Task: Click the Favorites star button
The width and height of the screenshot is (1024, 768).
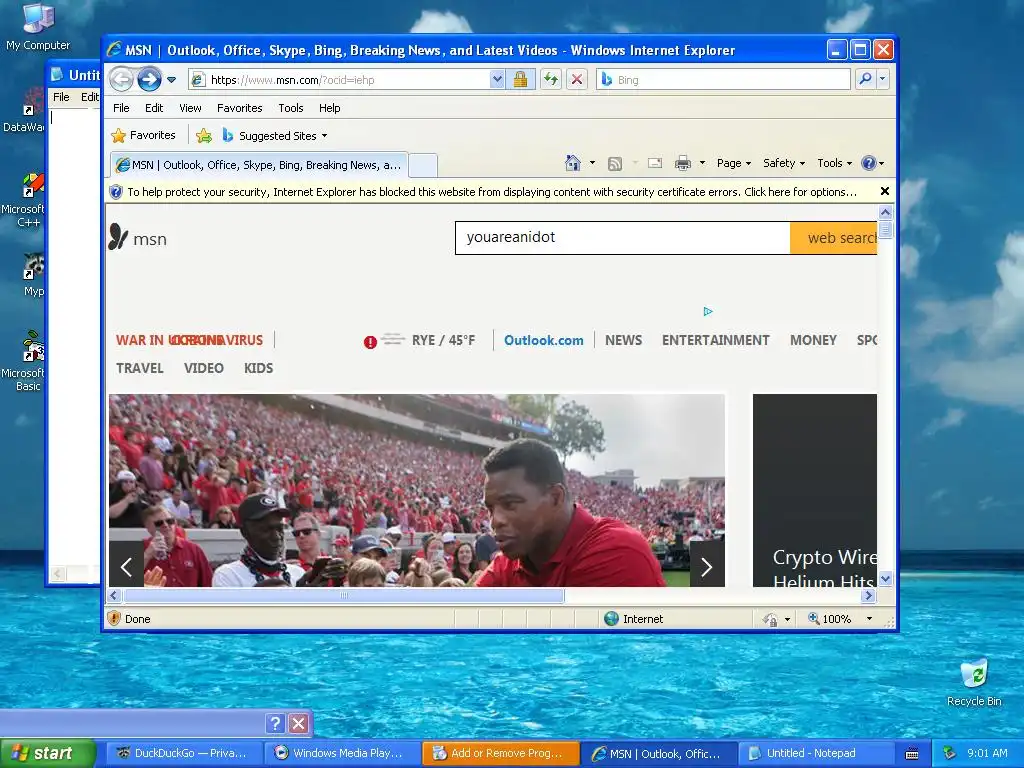Action: (x=144, y=135)
